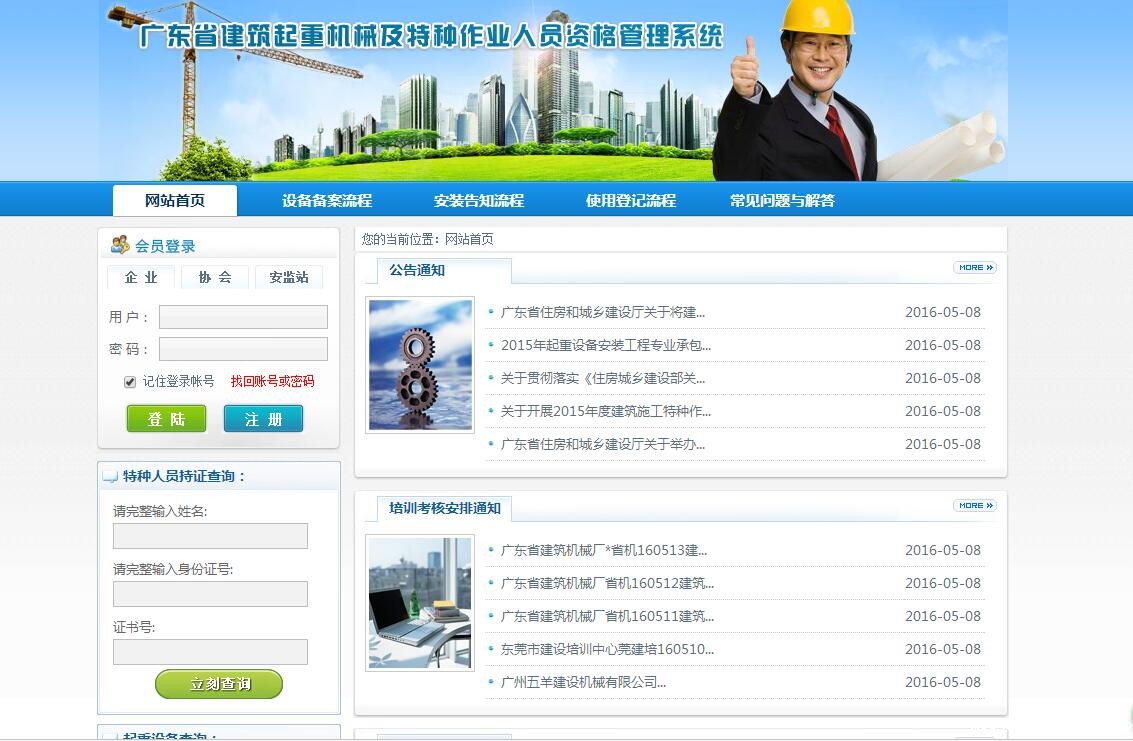
Task: Open MORE link in 公告通知 section
Action: [974, 268]
